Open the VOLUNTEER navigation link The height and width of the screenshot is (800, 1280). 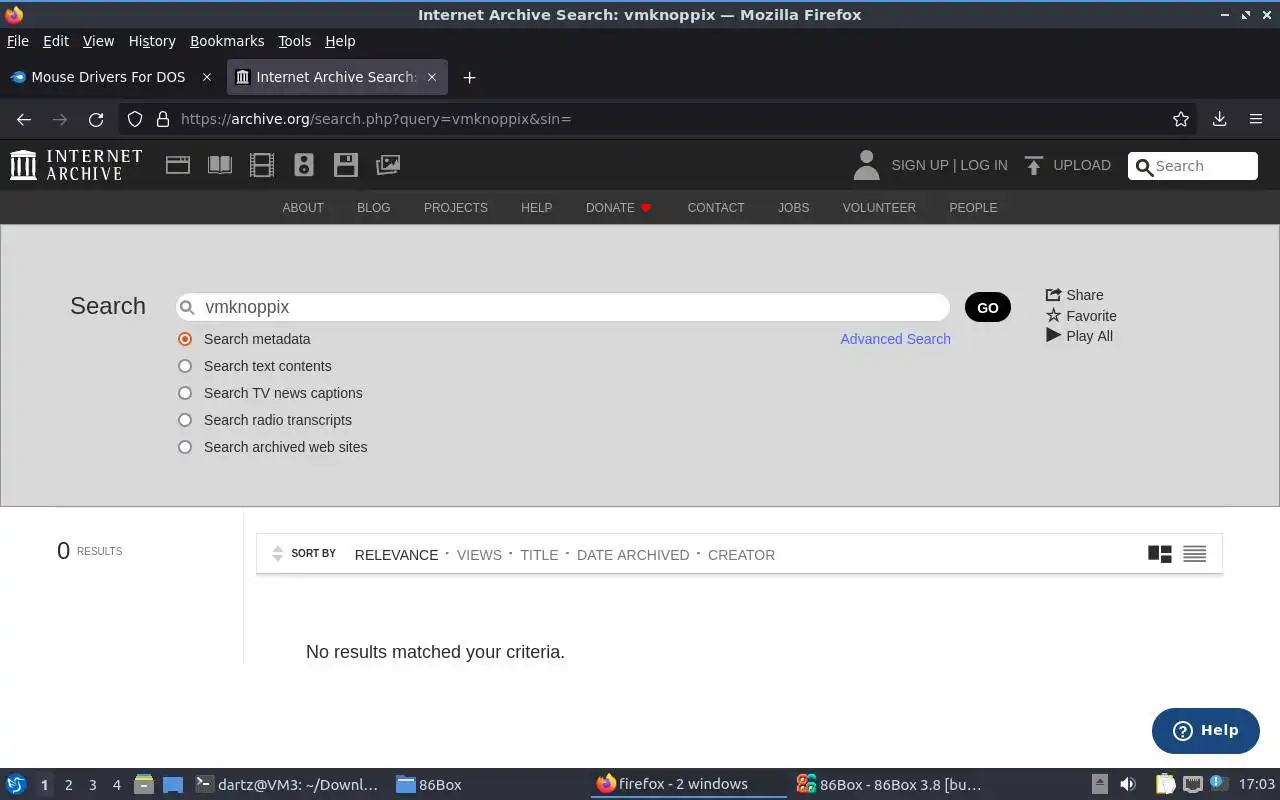tap(879, 208)
